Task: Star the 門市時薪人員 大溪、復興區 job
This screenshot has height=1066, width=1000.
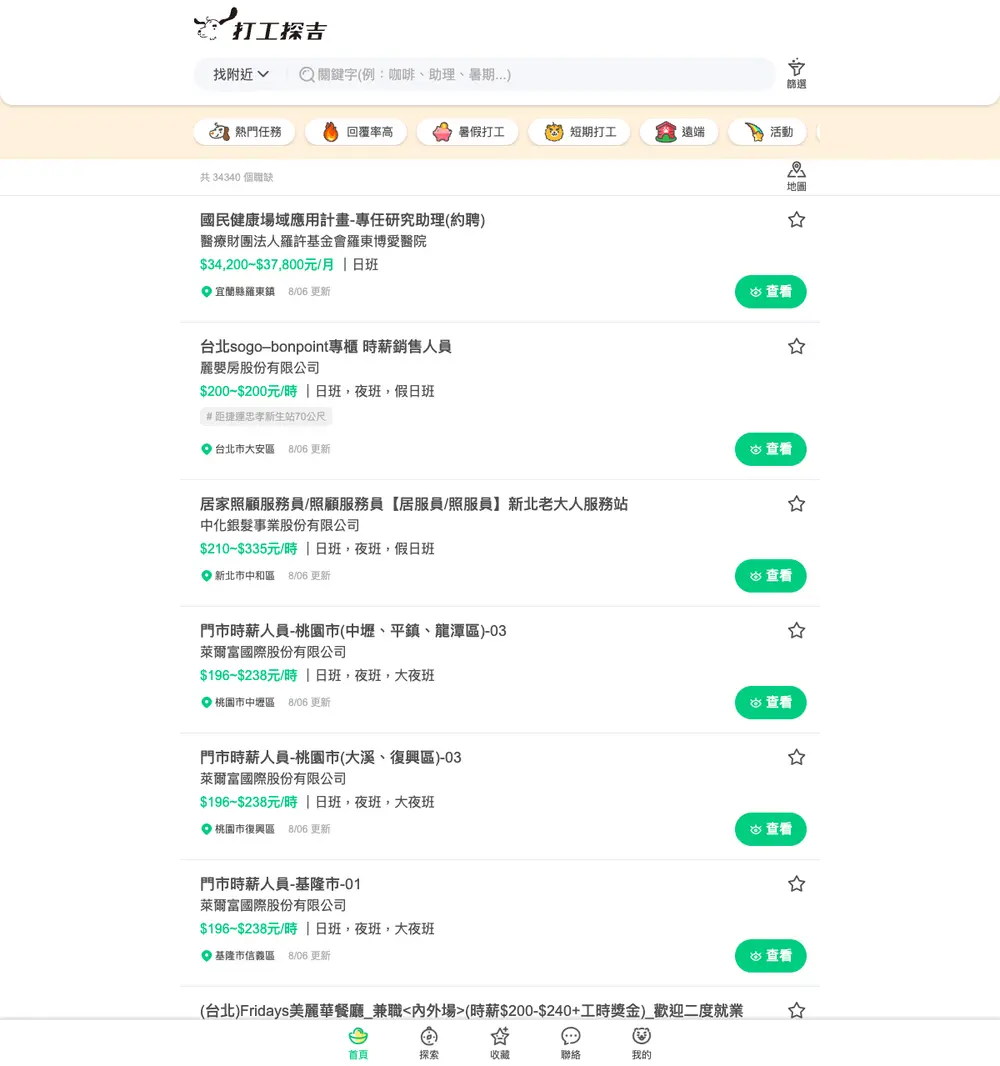Action: click(x=796, y=757)
